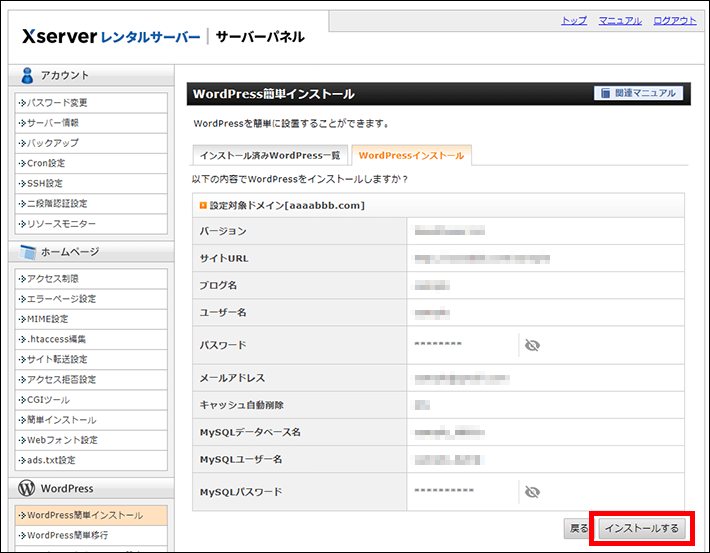Click the 戻る button

click(x=578, y=528)
